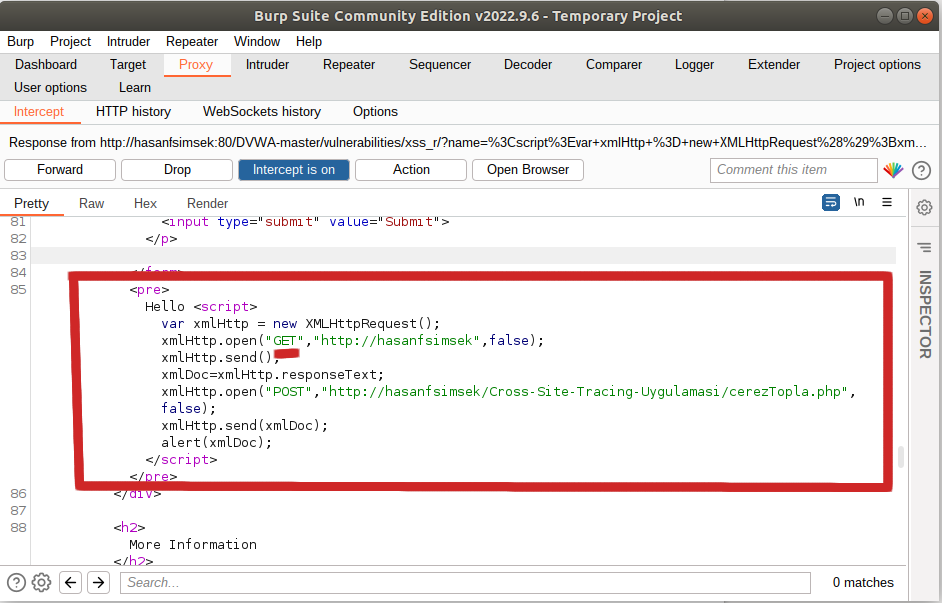The width and height of the screenshot is (942, 603).
Task: Open the Window menu
Action: click(x=257, y=41)
